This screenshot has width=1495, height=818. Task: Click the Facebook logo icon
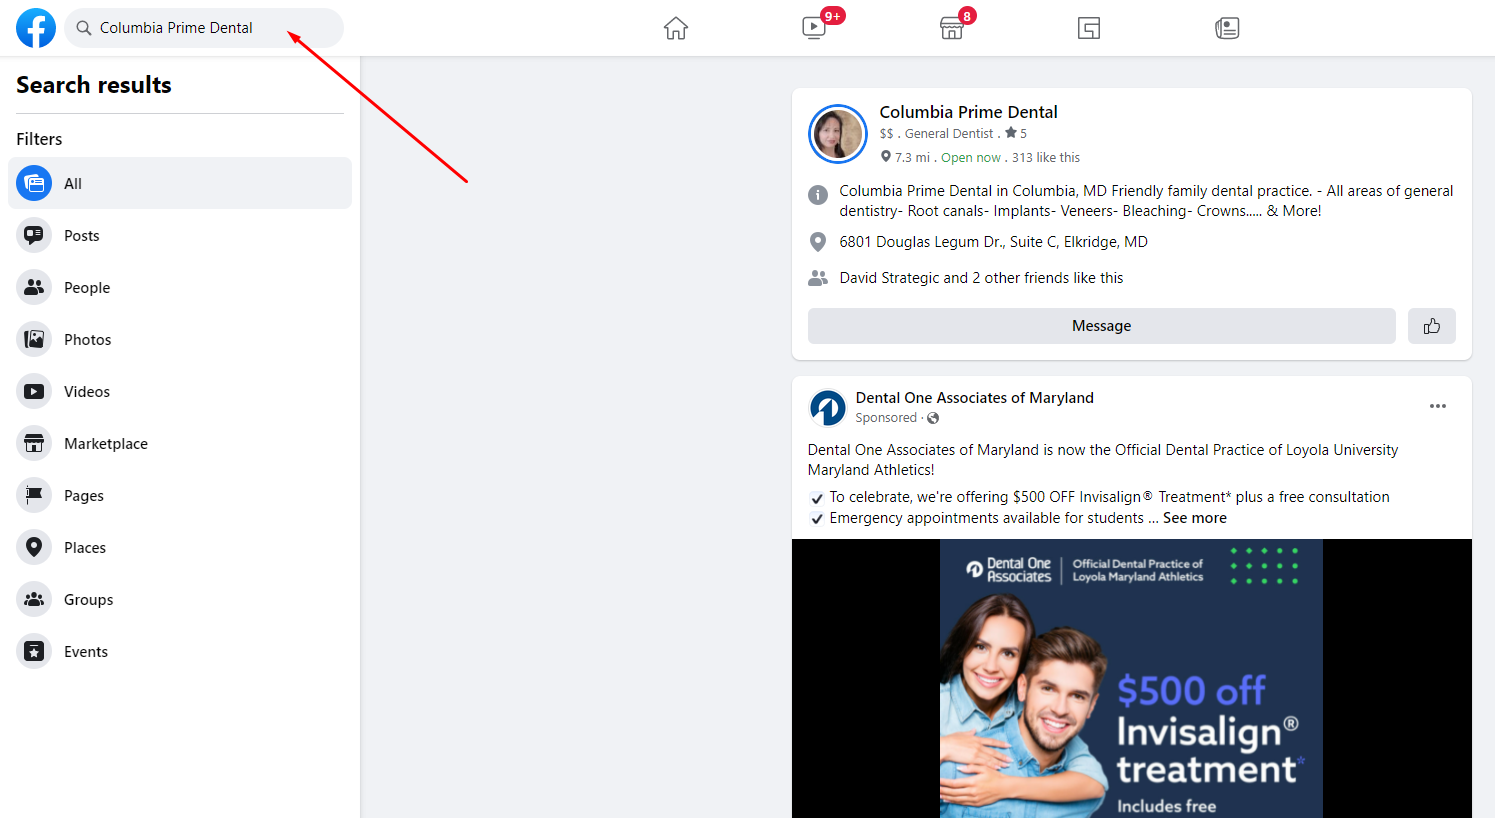coord(36,28)
